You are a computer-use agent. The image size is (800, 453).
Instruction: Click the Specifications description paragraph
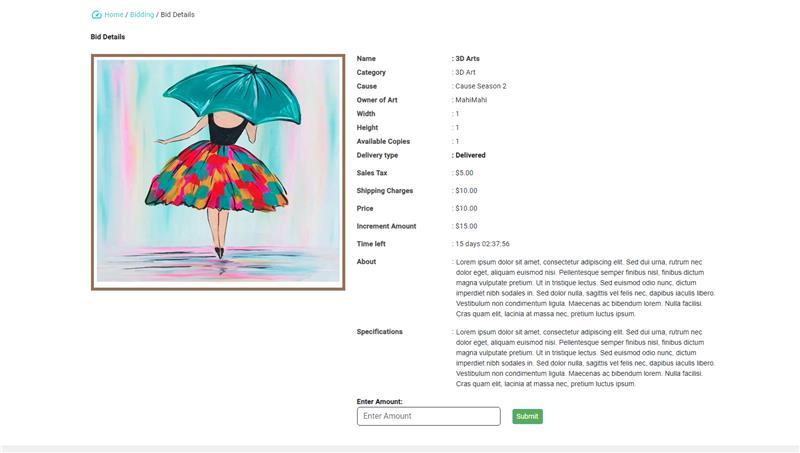click(x=585, y=358)
